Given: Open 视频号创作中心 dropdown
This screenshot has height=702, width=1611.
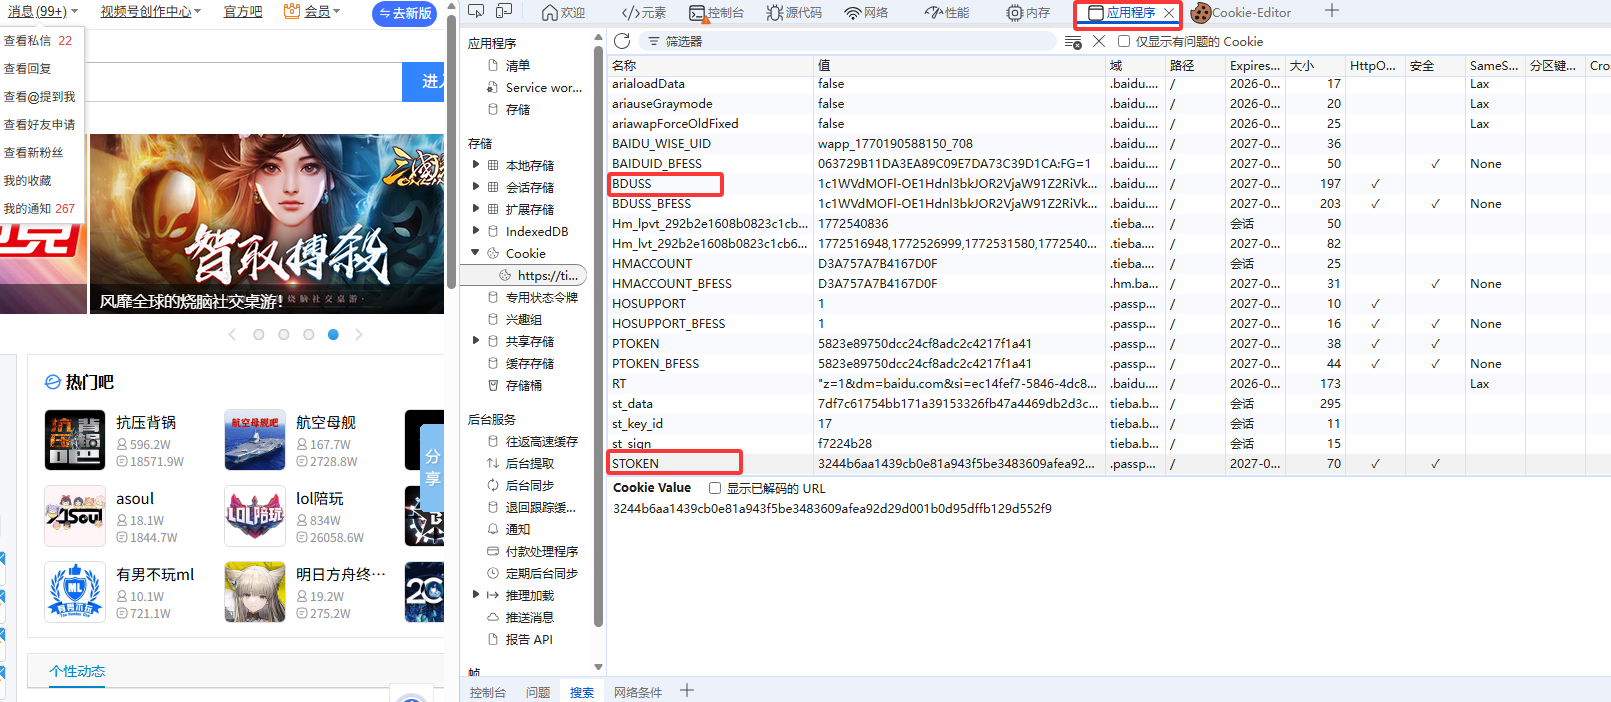Looking at the screenshot, I should (150, 11).
